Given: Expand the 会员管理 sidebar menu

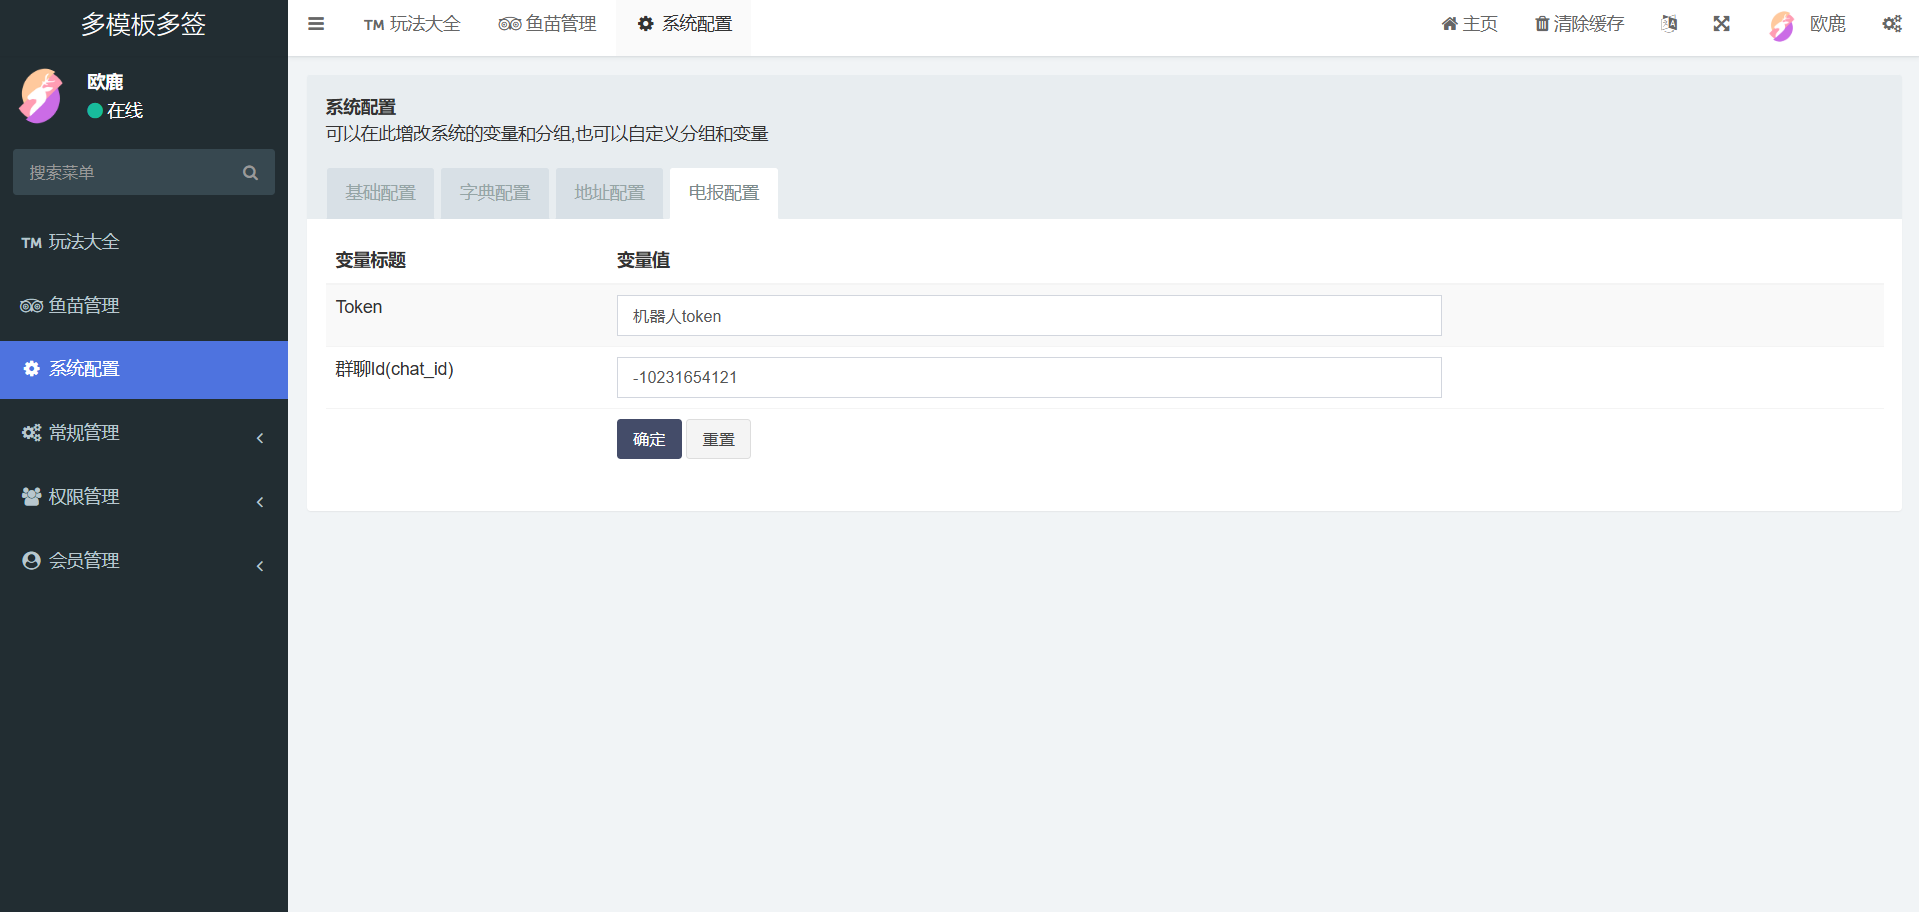Looking at the screenshot, I should click(x=144, y=561).
